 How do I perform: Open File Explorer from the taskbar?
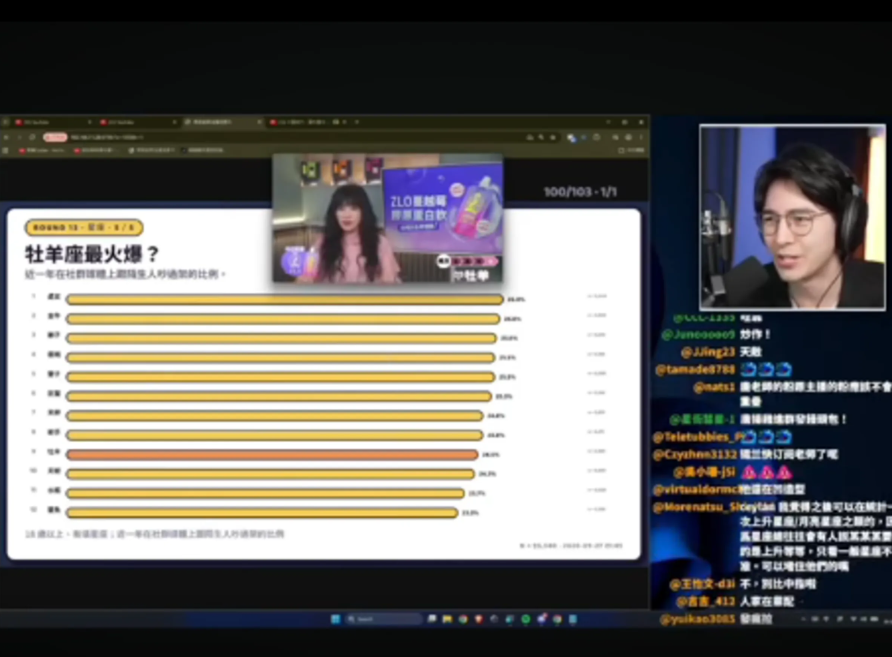point(447,619)
